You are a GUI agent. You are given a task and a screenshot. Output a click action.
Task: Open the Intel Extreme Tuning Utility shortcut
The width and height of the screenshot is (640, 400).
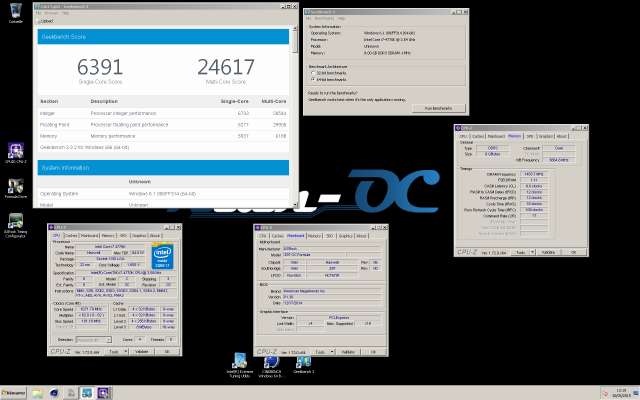[x=240, y=365]
